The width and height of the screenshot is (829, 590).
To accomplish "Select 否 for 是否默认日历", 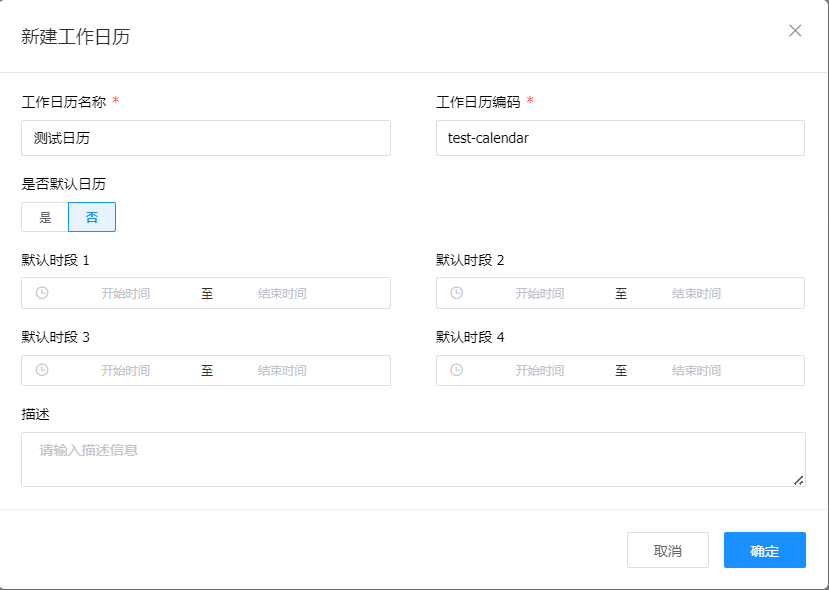I will 92,217.
